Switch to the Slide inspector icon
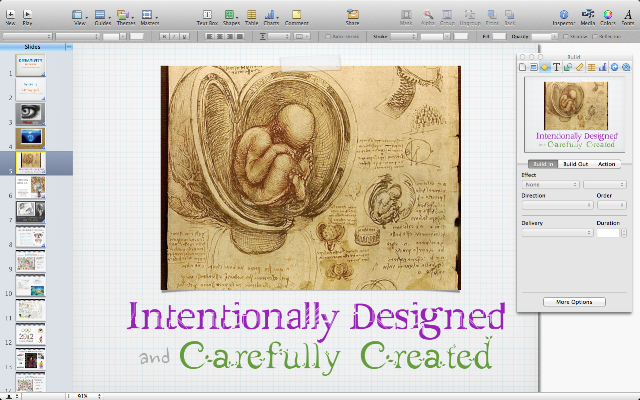640x400 pixels. click(x=534, y=67)
